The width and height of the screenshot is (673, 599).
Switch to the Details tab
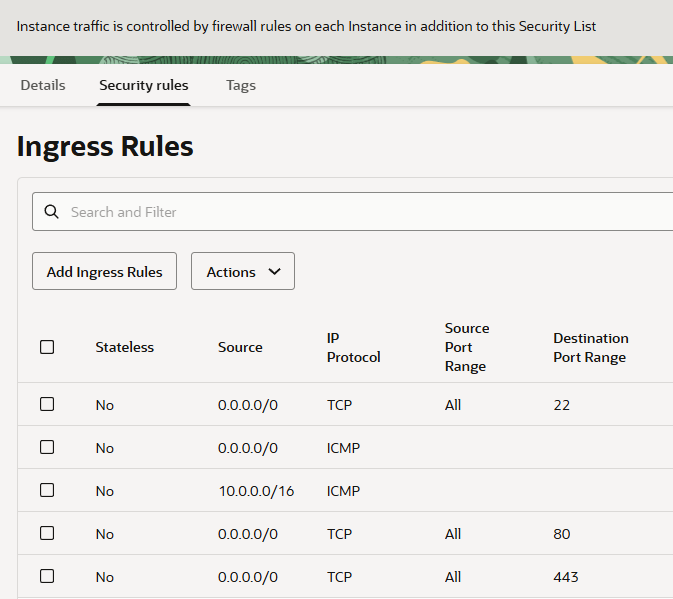click(x=43, y=85)
